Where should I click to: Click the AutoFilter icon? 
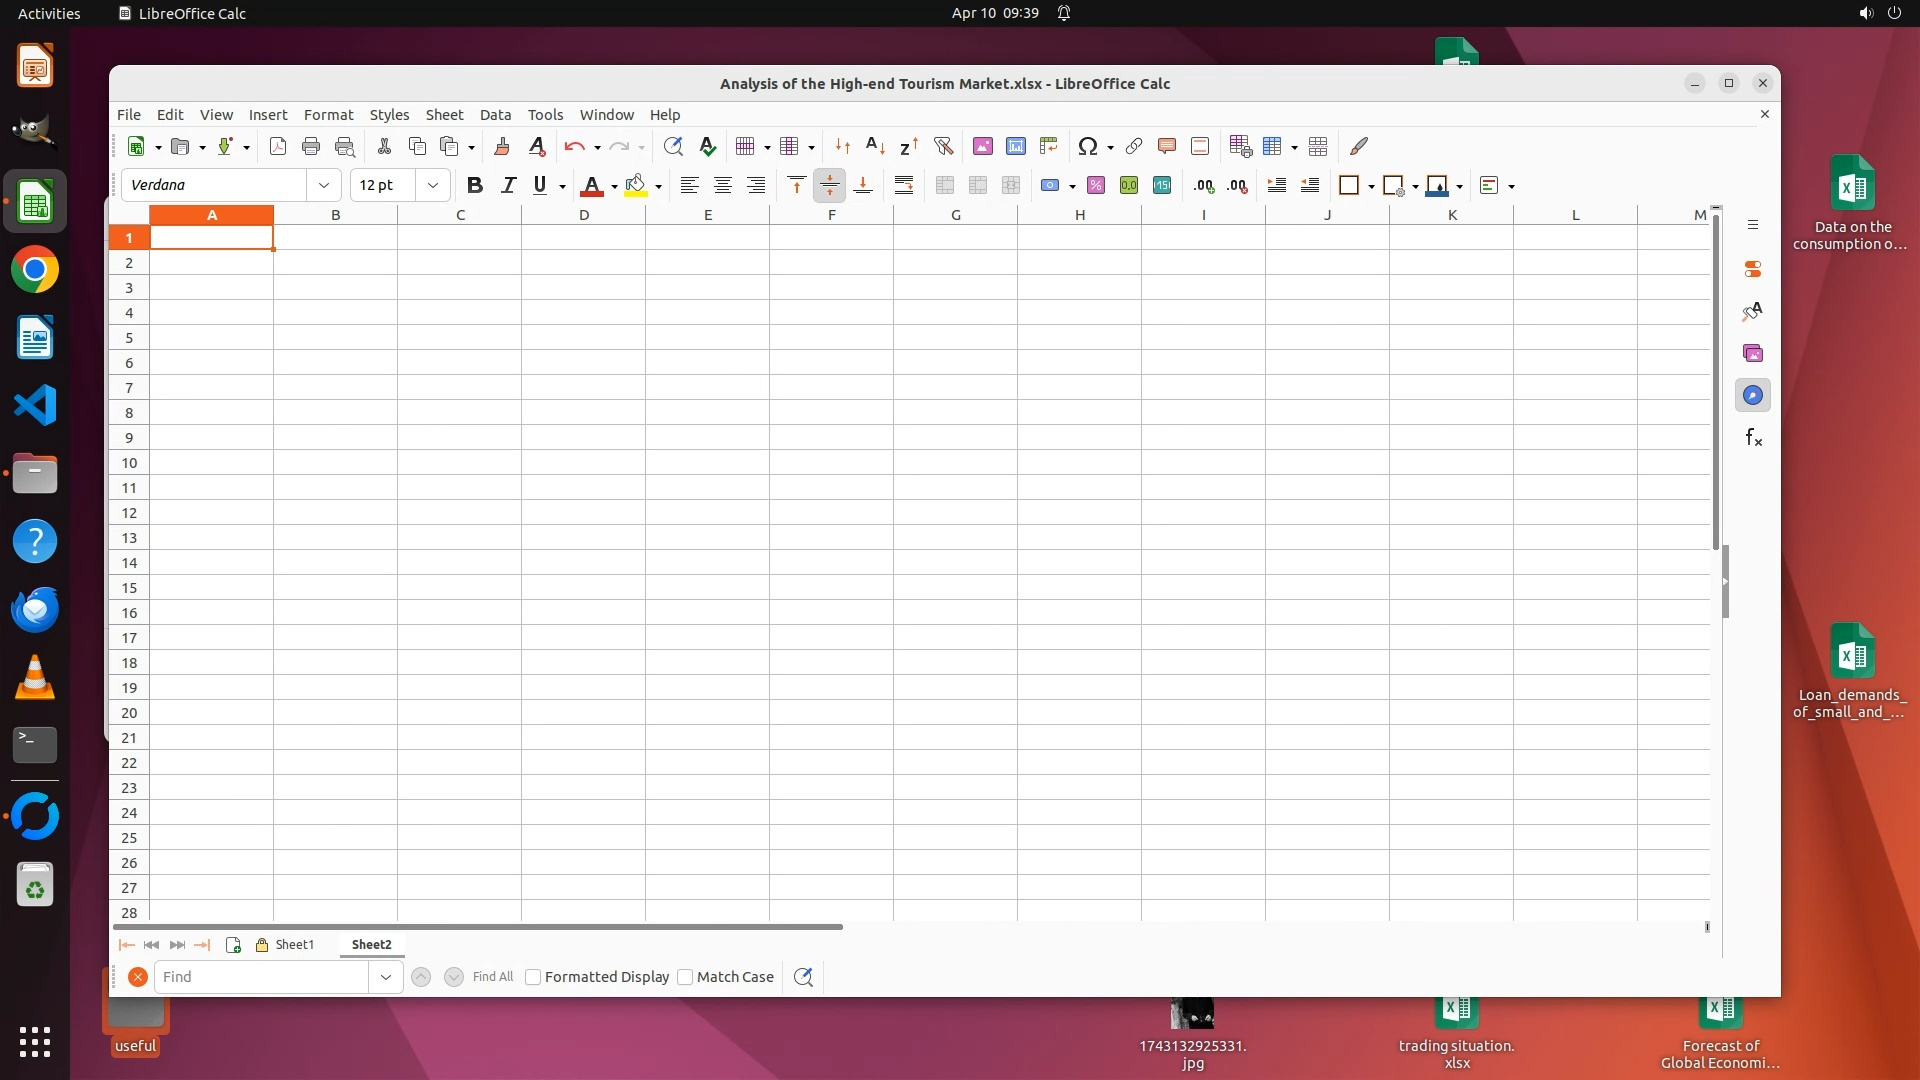[943, 146]
